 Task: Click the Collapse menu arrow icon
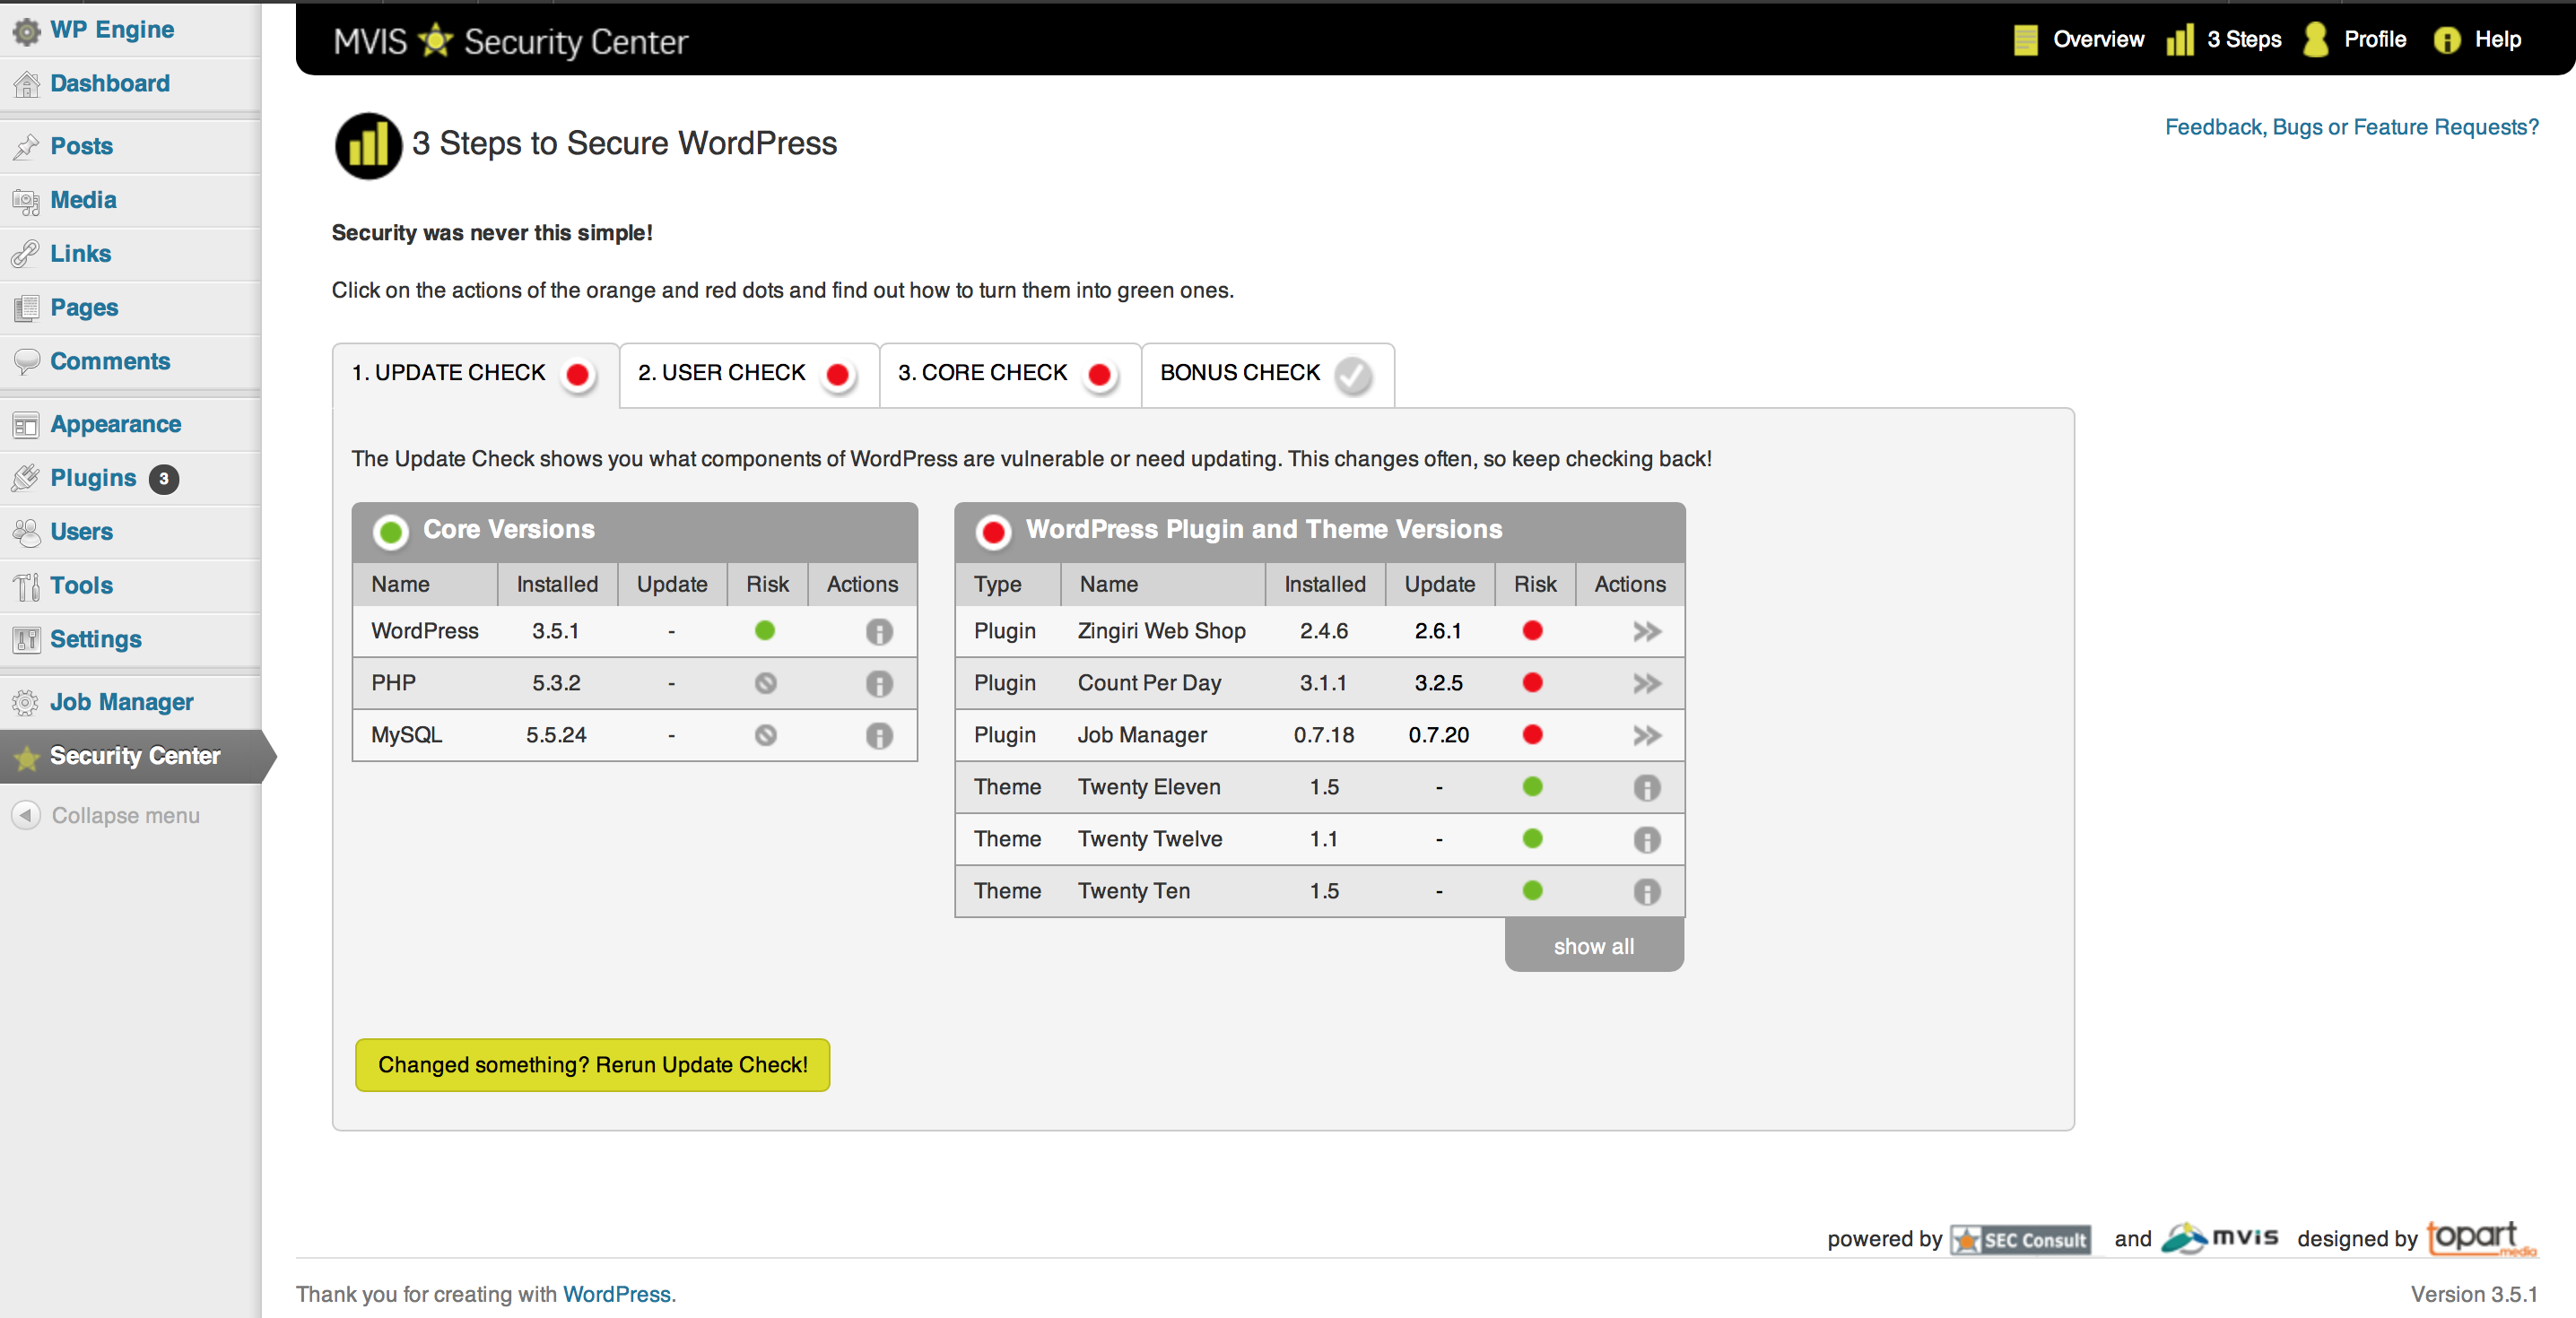coord(26,815)
